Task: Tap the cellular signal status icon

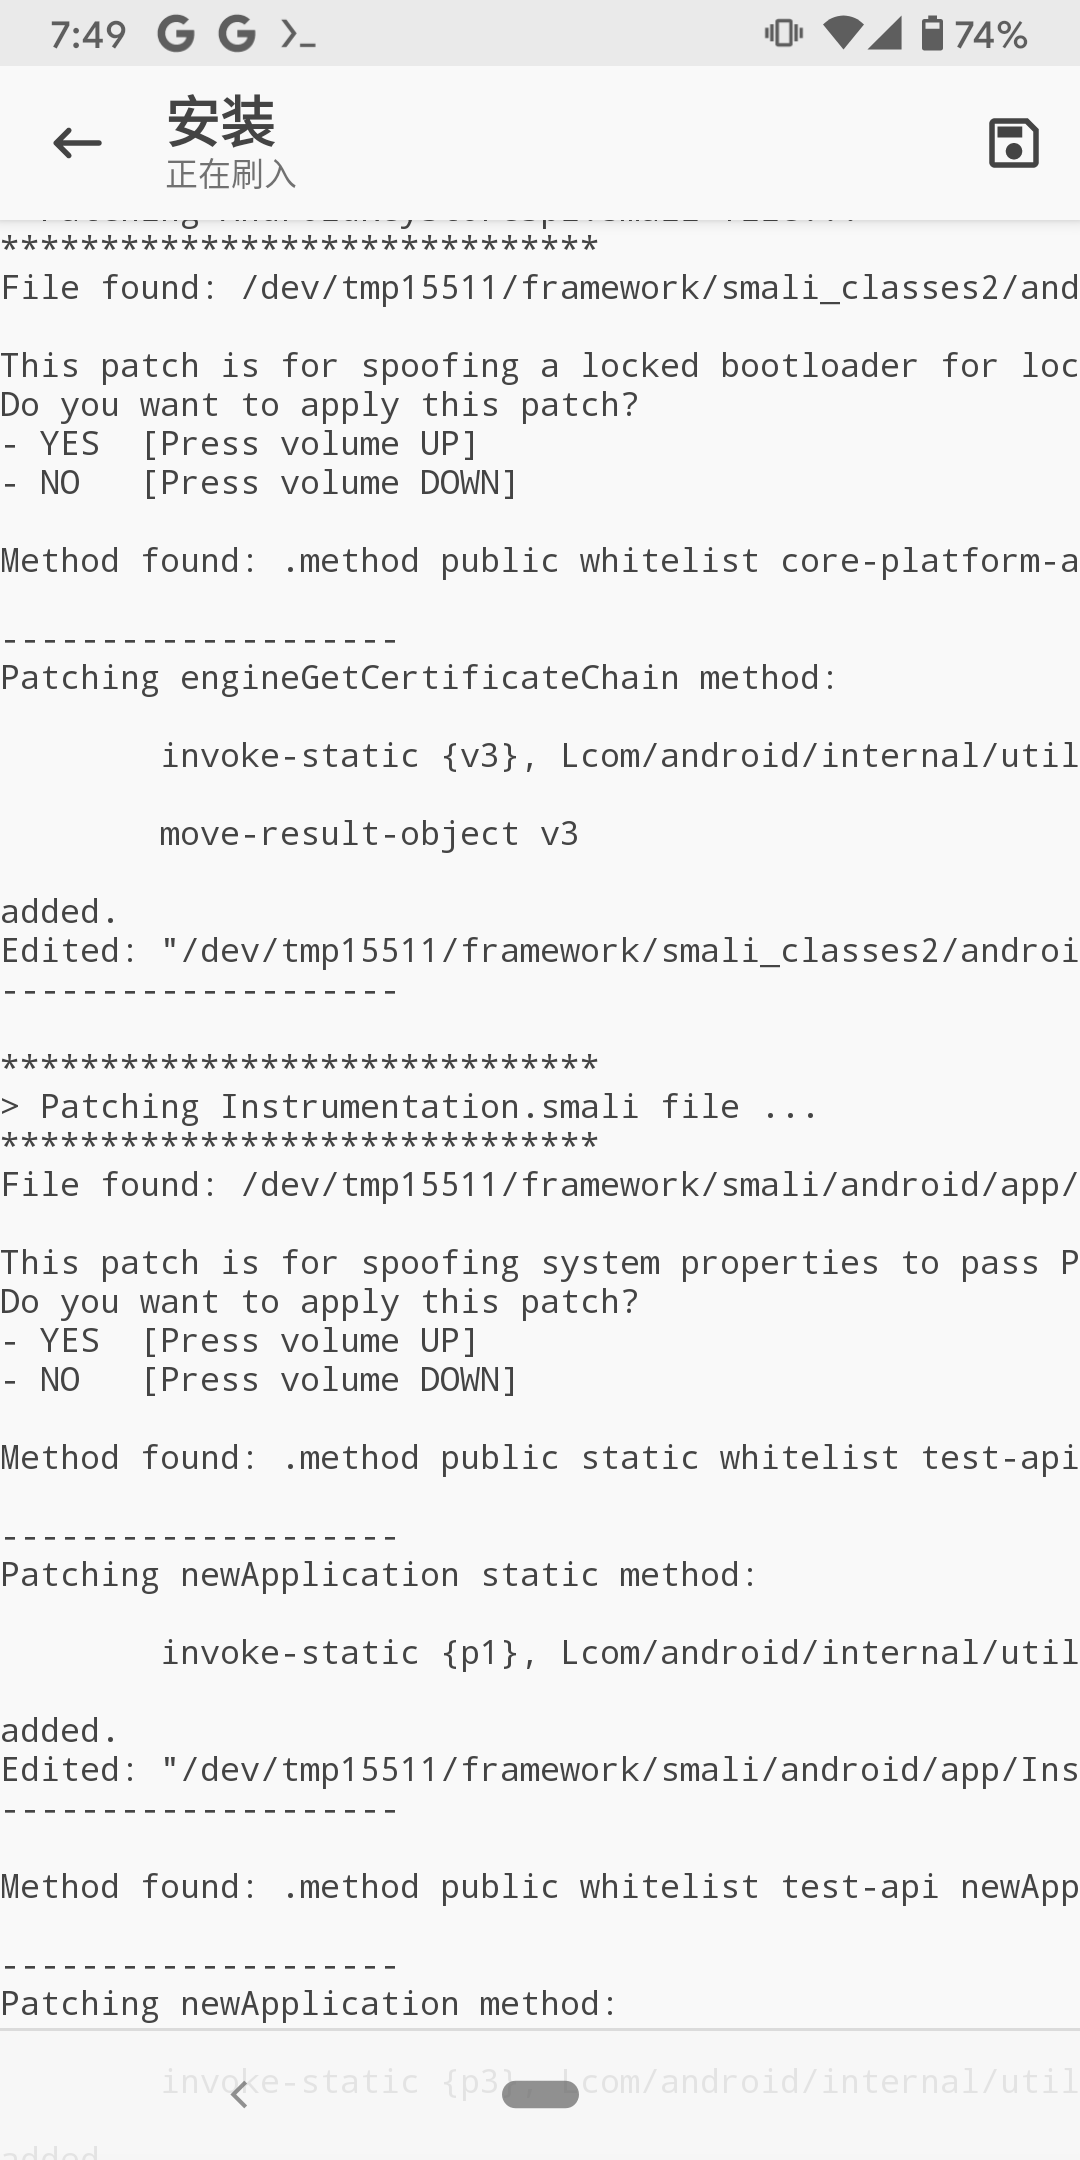Action: [885, 34]
